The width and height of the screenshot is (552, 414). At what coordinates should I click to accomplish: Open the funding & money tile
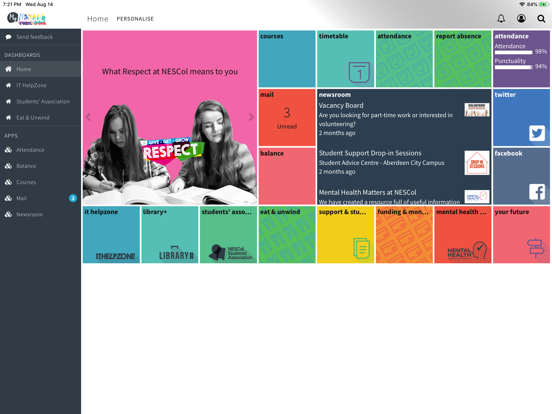coord(404,234)
